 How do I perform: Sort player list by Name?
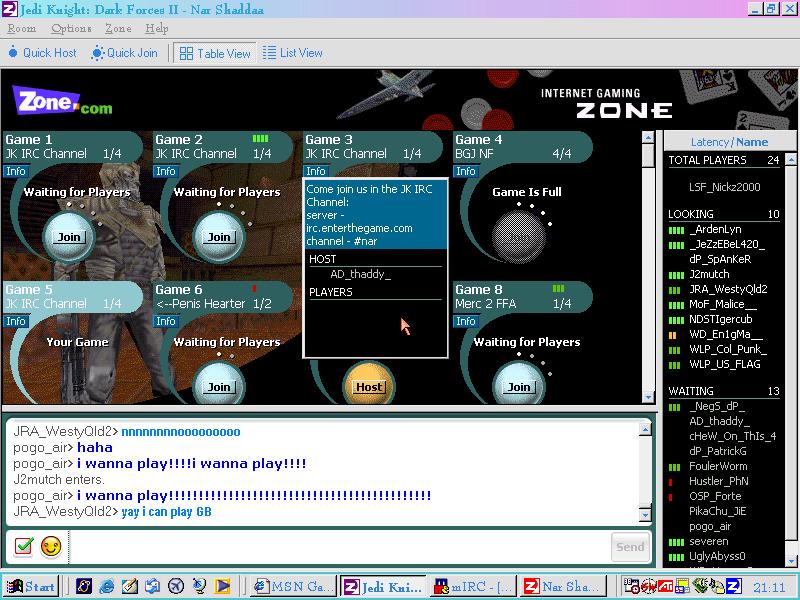pos(752,142)
